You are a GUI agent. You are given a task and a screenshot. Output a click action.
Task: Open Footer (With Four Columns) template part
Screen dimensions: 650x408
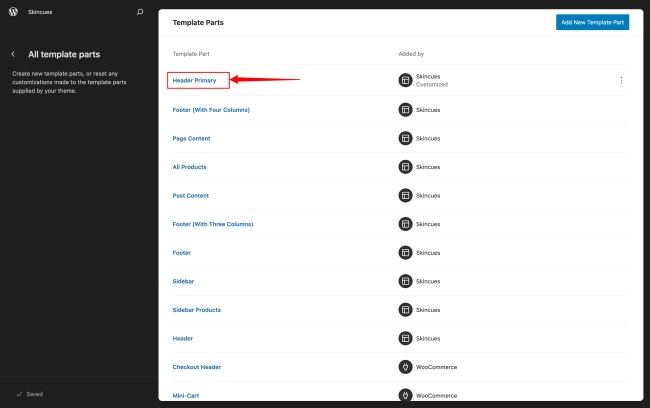point(210,109)
